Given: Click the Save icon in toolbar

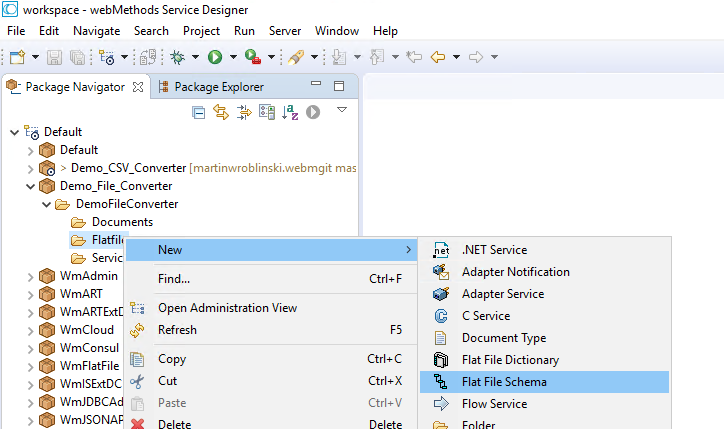Looking at the screenshot, I should pos(53,58).
